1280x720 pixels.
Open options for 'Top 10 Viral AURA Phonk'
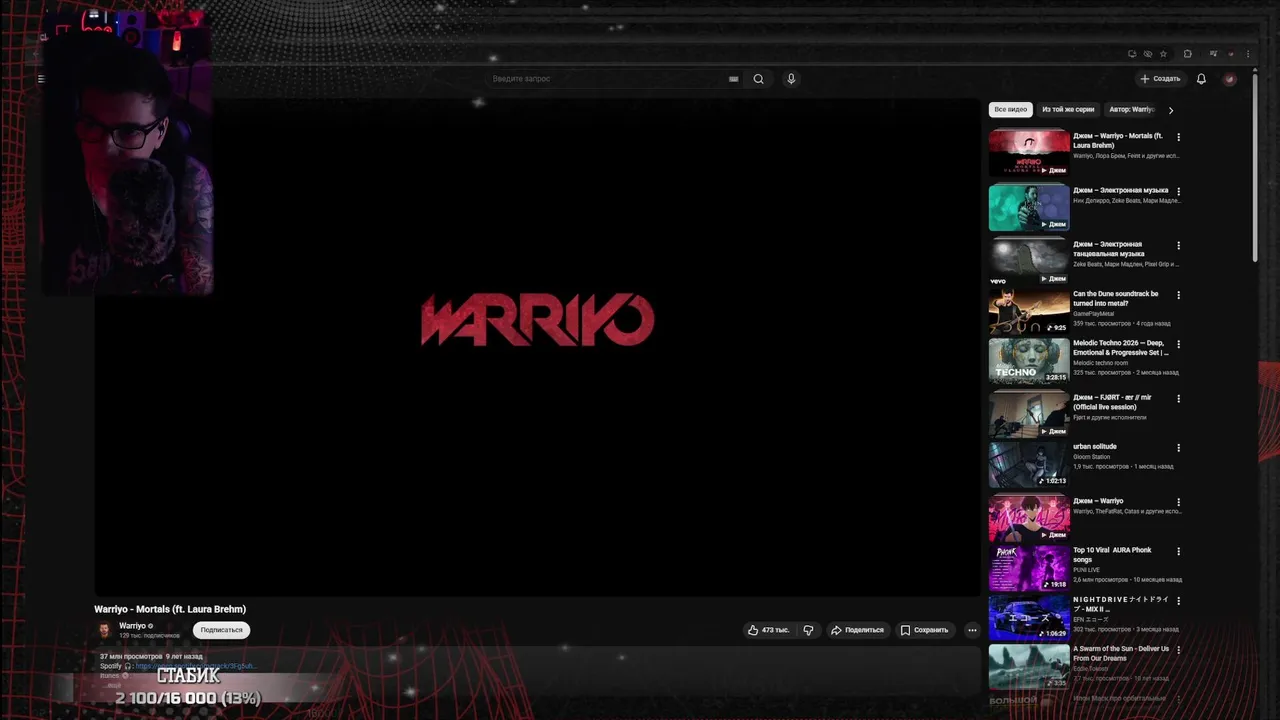1178,551
